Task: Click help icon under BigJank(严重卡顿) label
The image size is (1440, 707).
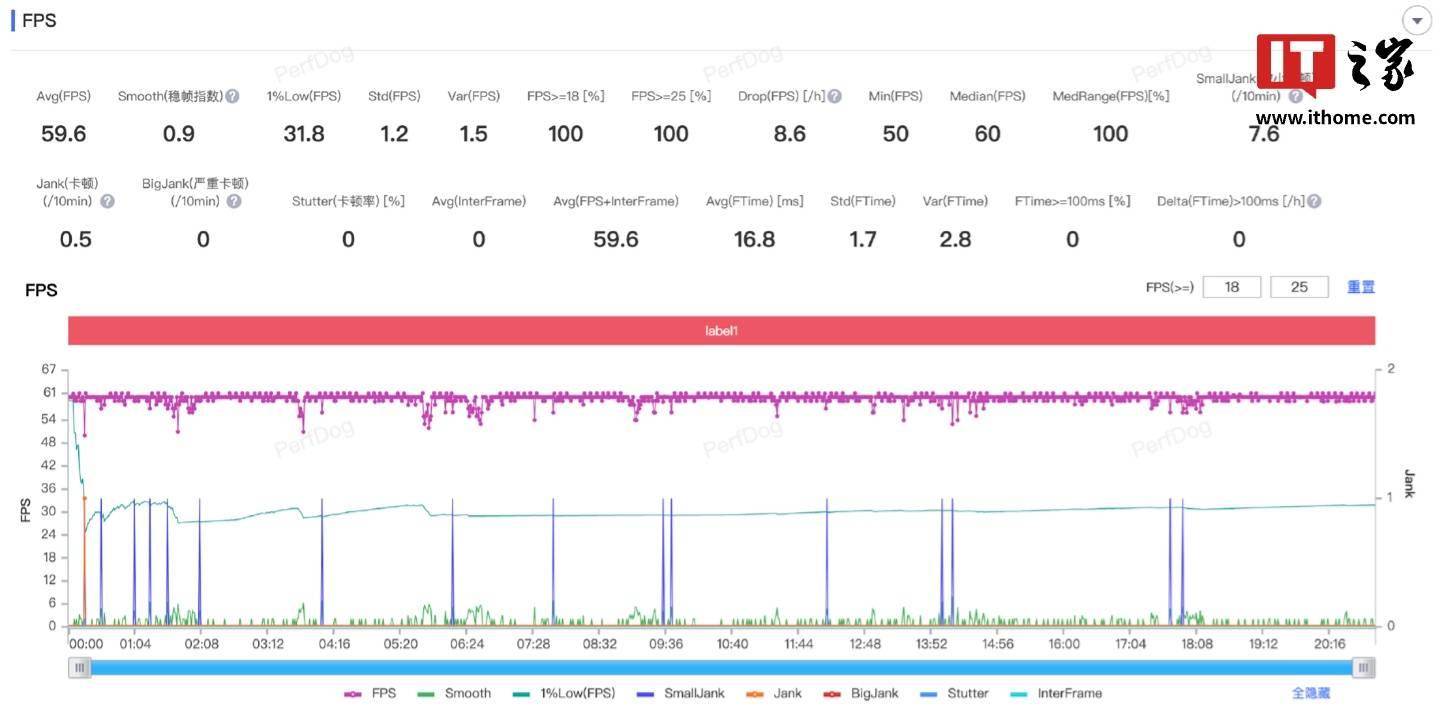Action: click(x=233, y=201)
